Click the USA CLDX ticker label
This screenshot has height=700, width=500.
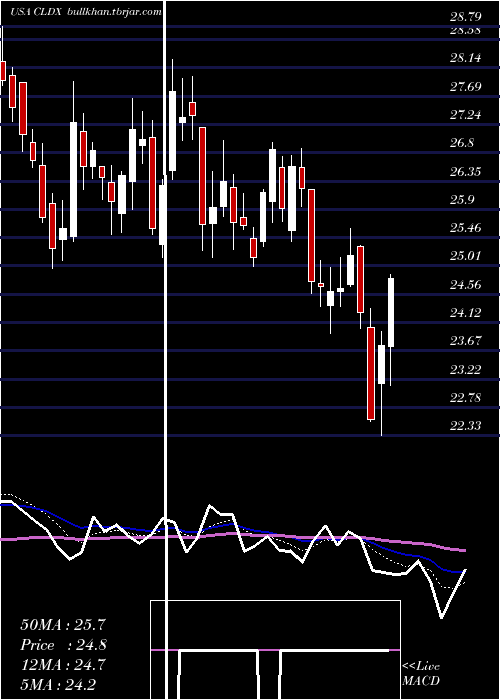click(37, 12)
